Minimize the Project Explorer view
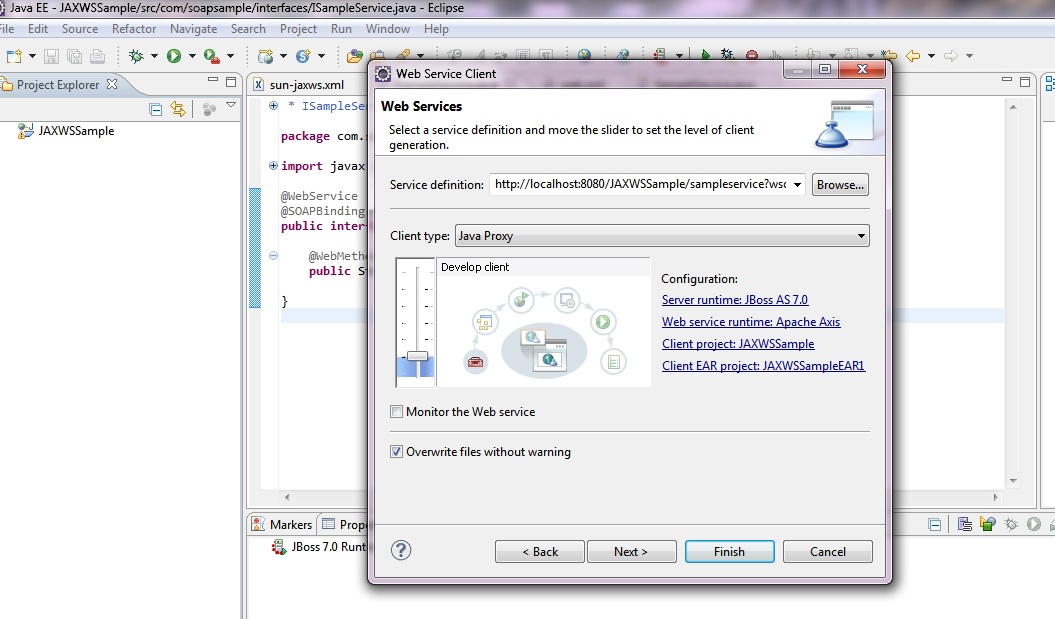Image resolution: width=1055 pixels, height=619 pixels. click(213, 80)
